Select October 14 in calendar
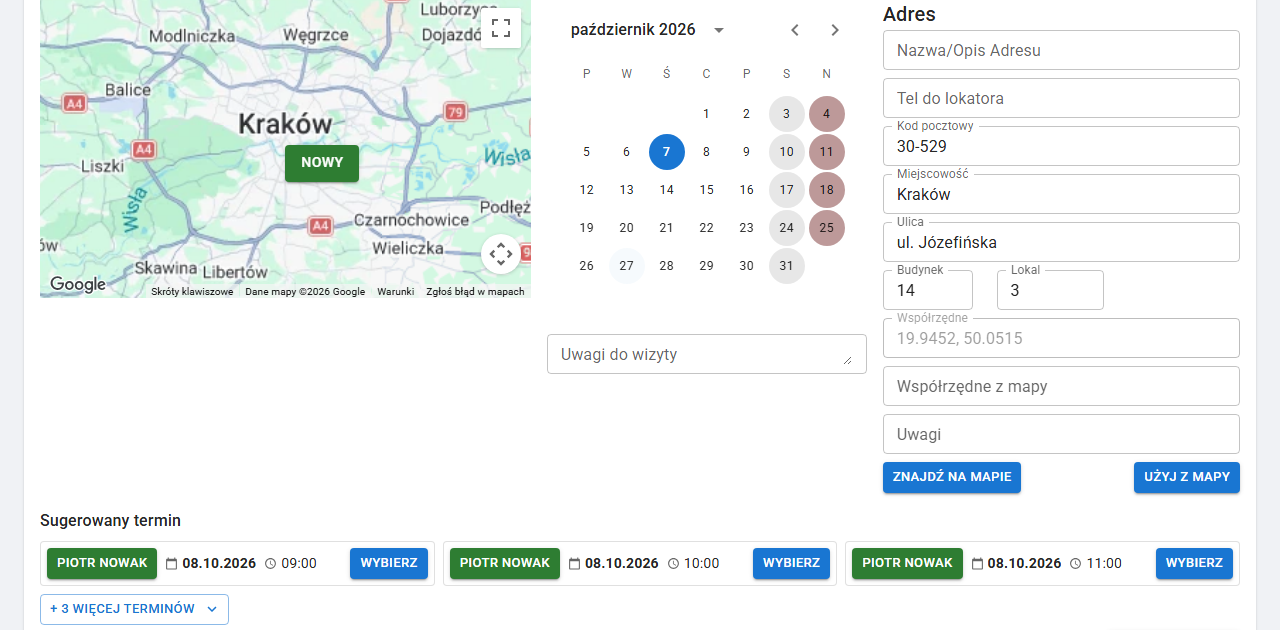The height and width of the screenshot is (630, 1280). tap(667, 190)
